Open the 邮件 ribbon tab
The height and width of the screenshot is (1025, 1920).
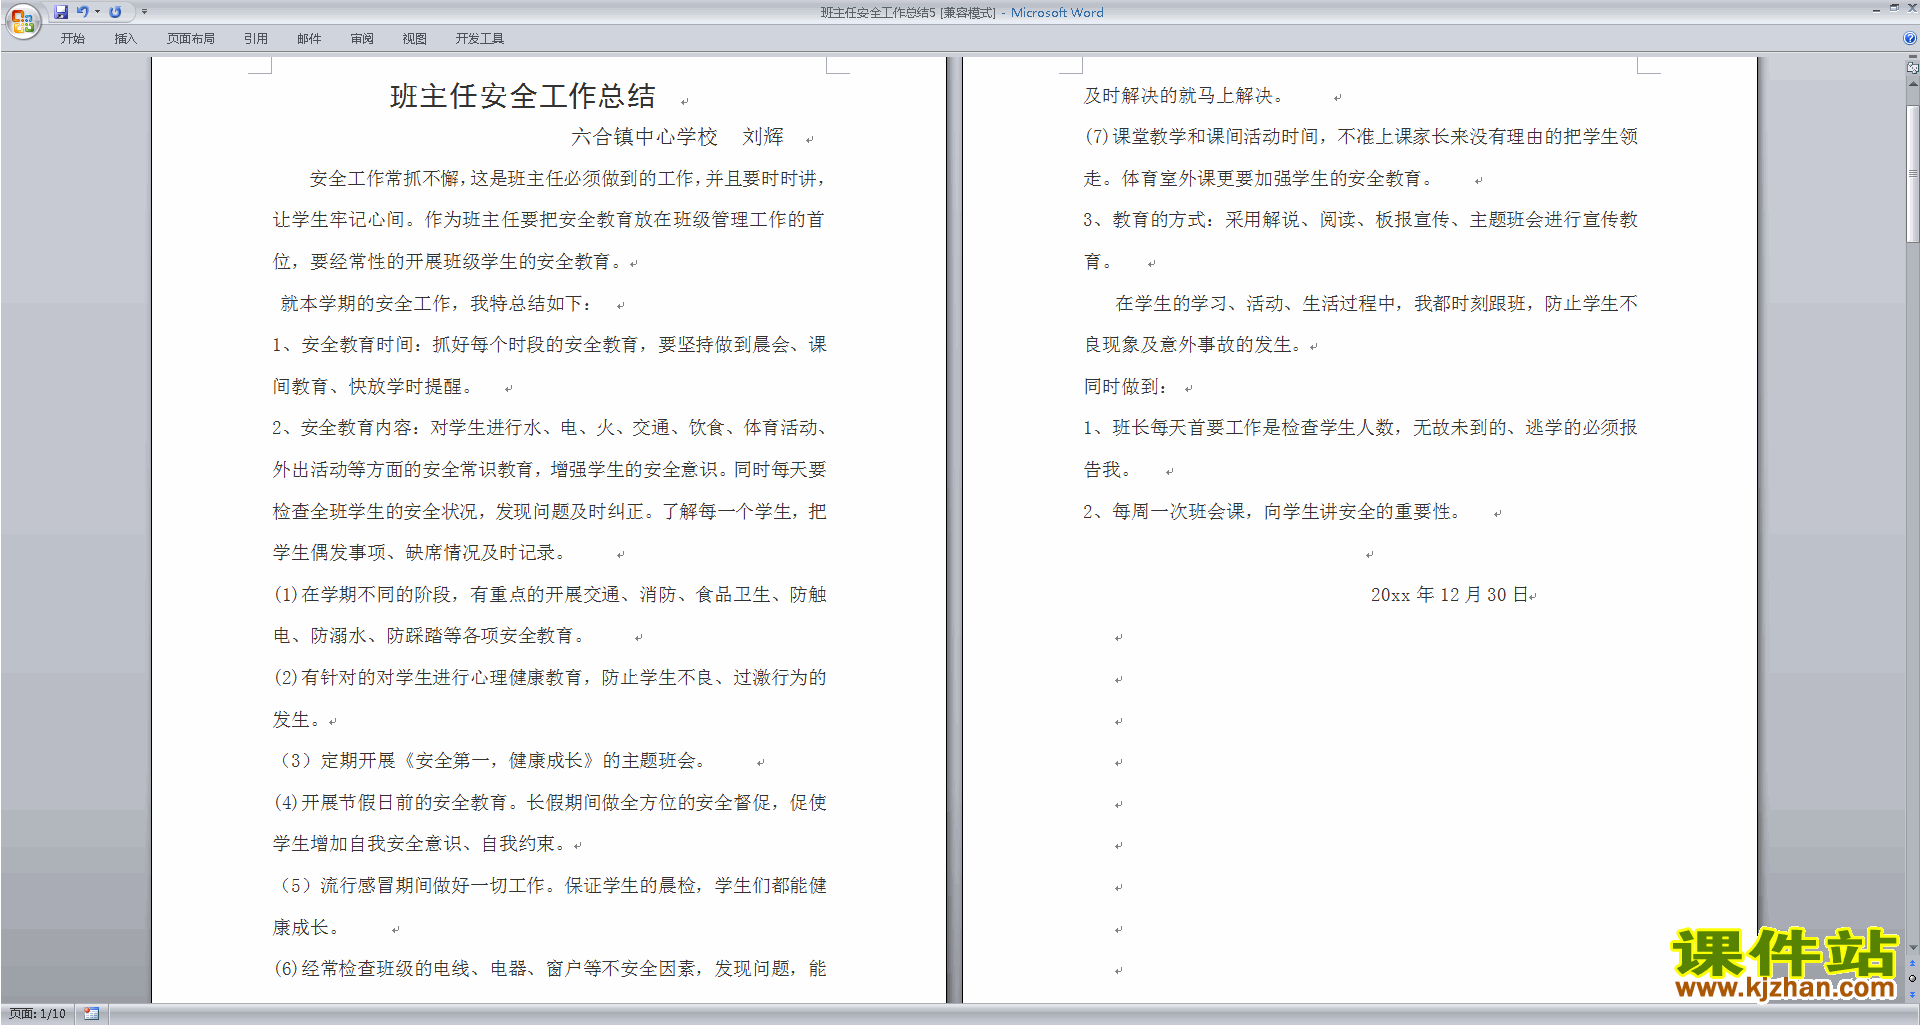click(x=309, y=39)
